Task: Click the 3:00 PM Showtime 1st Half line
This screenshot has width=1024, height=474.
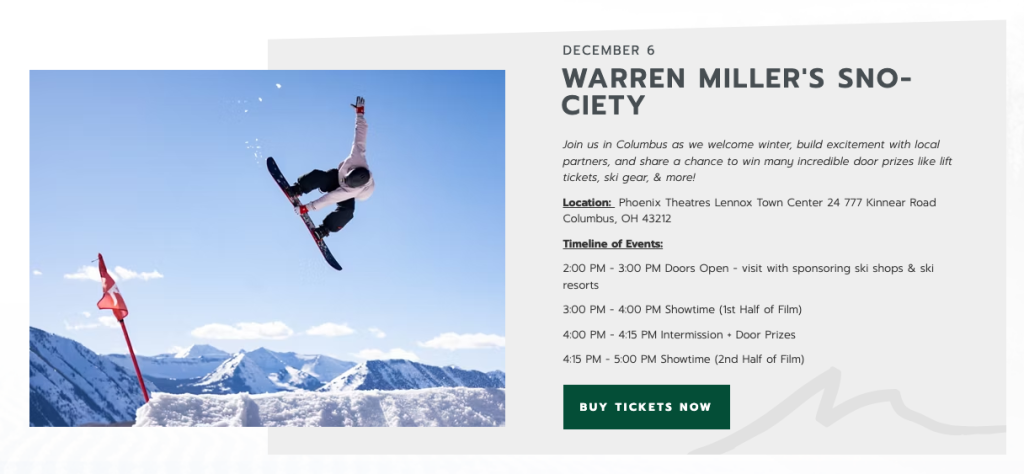Action: point(682,309)
